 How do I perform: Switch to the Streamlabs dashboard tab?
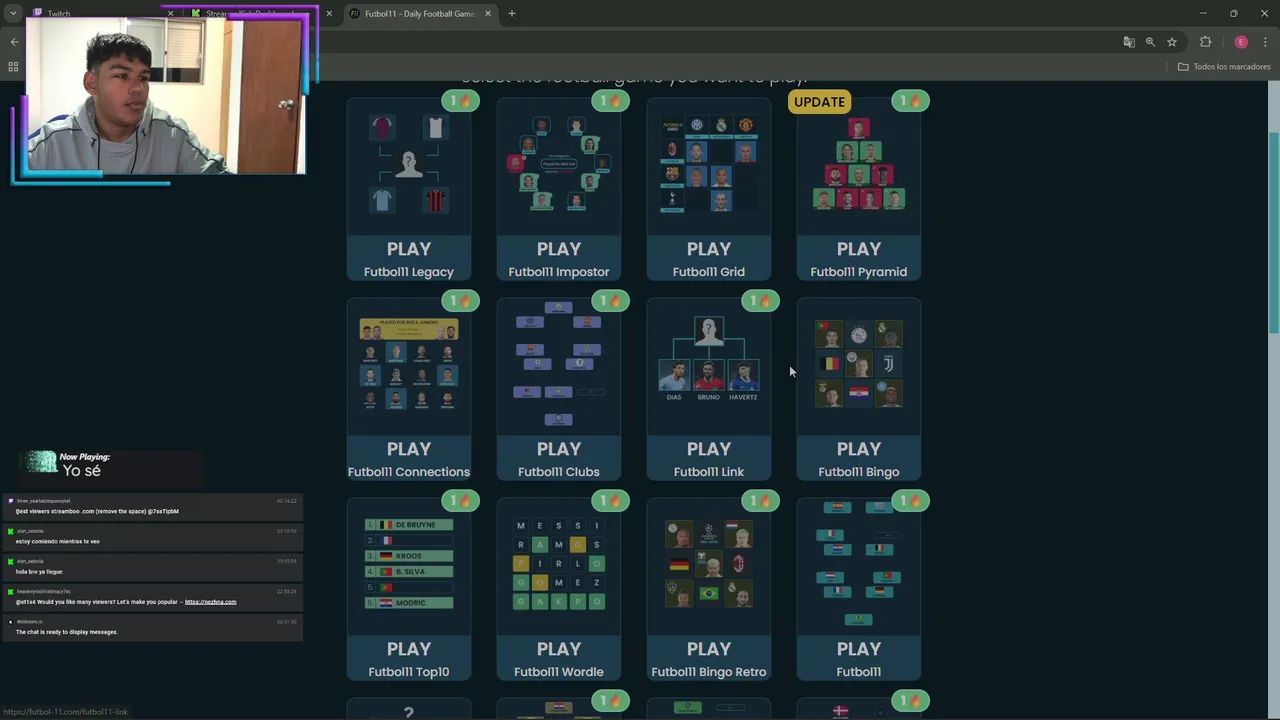250,14
